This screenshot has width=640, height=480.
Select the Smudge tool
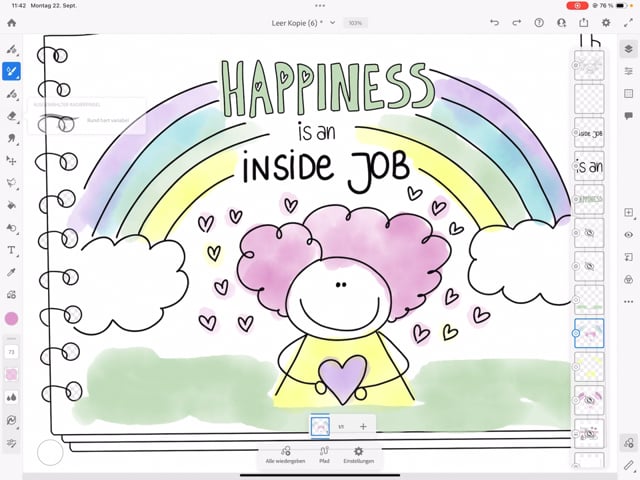11,138
